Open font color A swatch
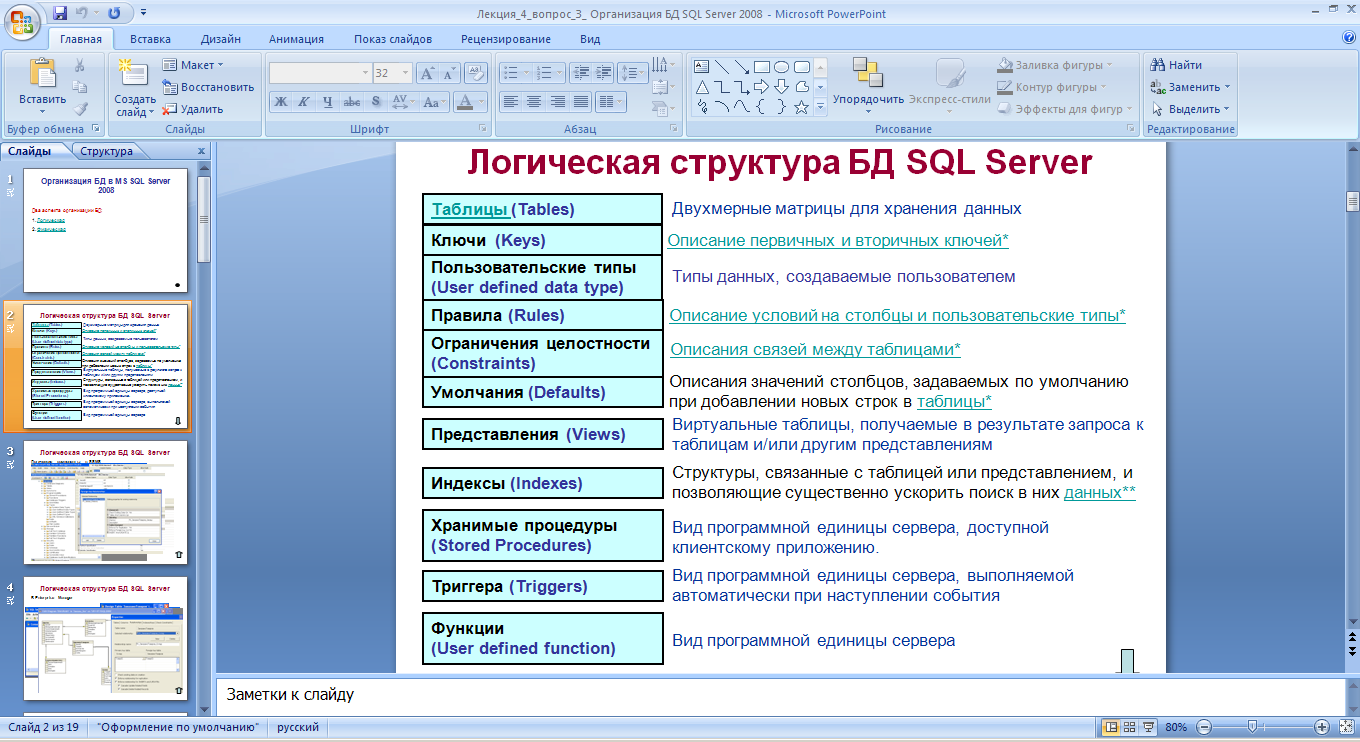This screenshot has width=1360, height=742. click(463, 102)
